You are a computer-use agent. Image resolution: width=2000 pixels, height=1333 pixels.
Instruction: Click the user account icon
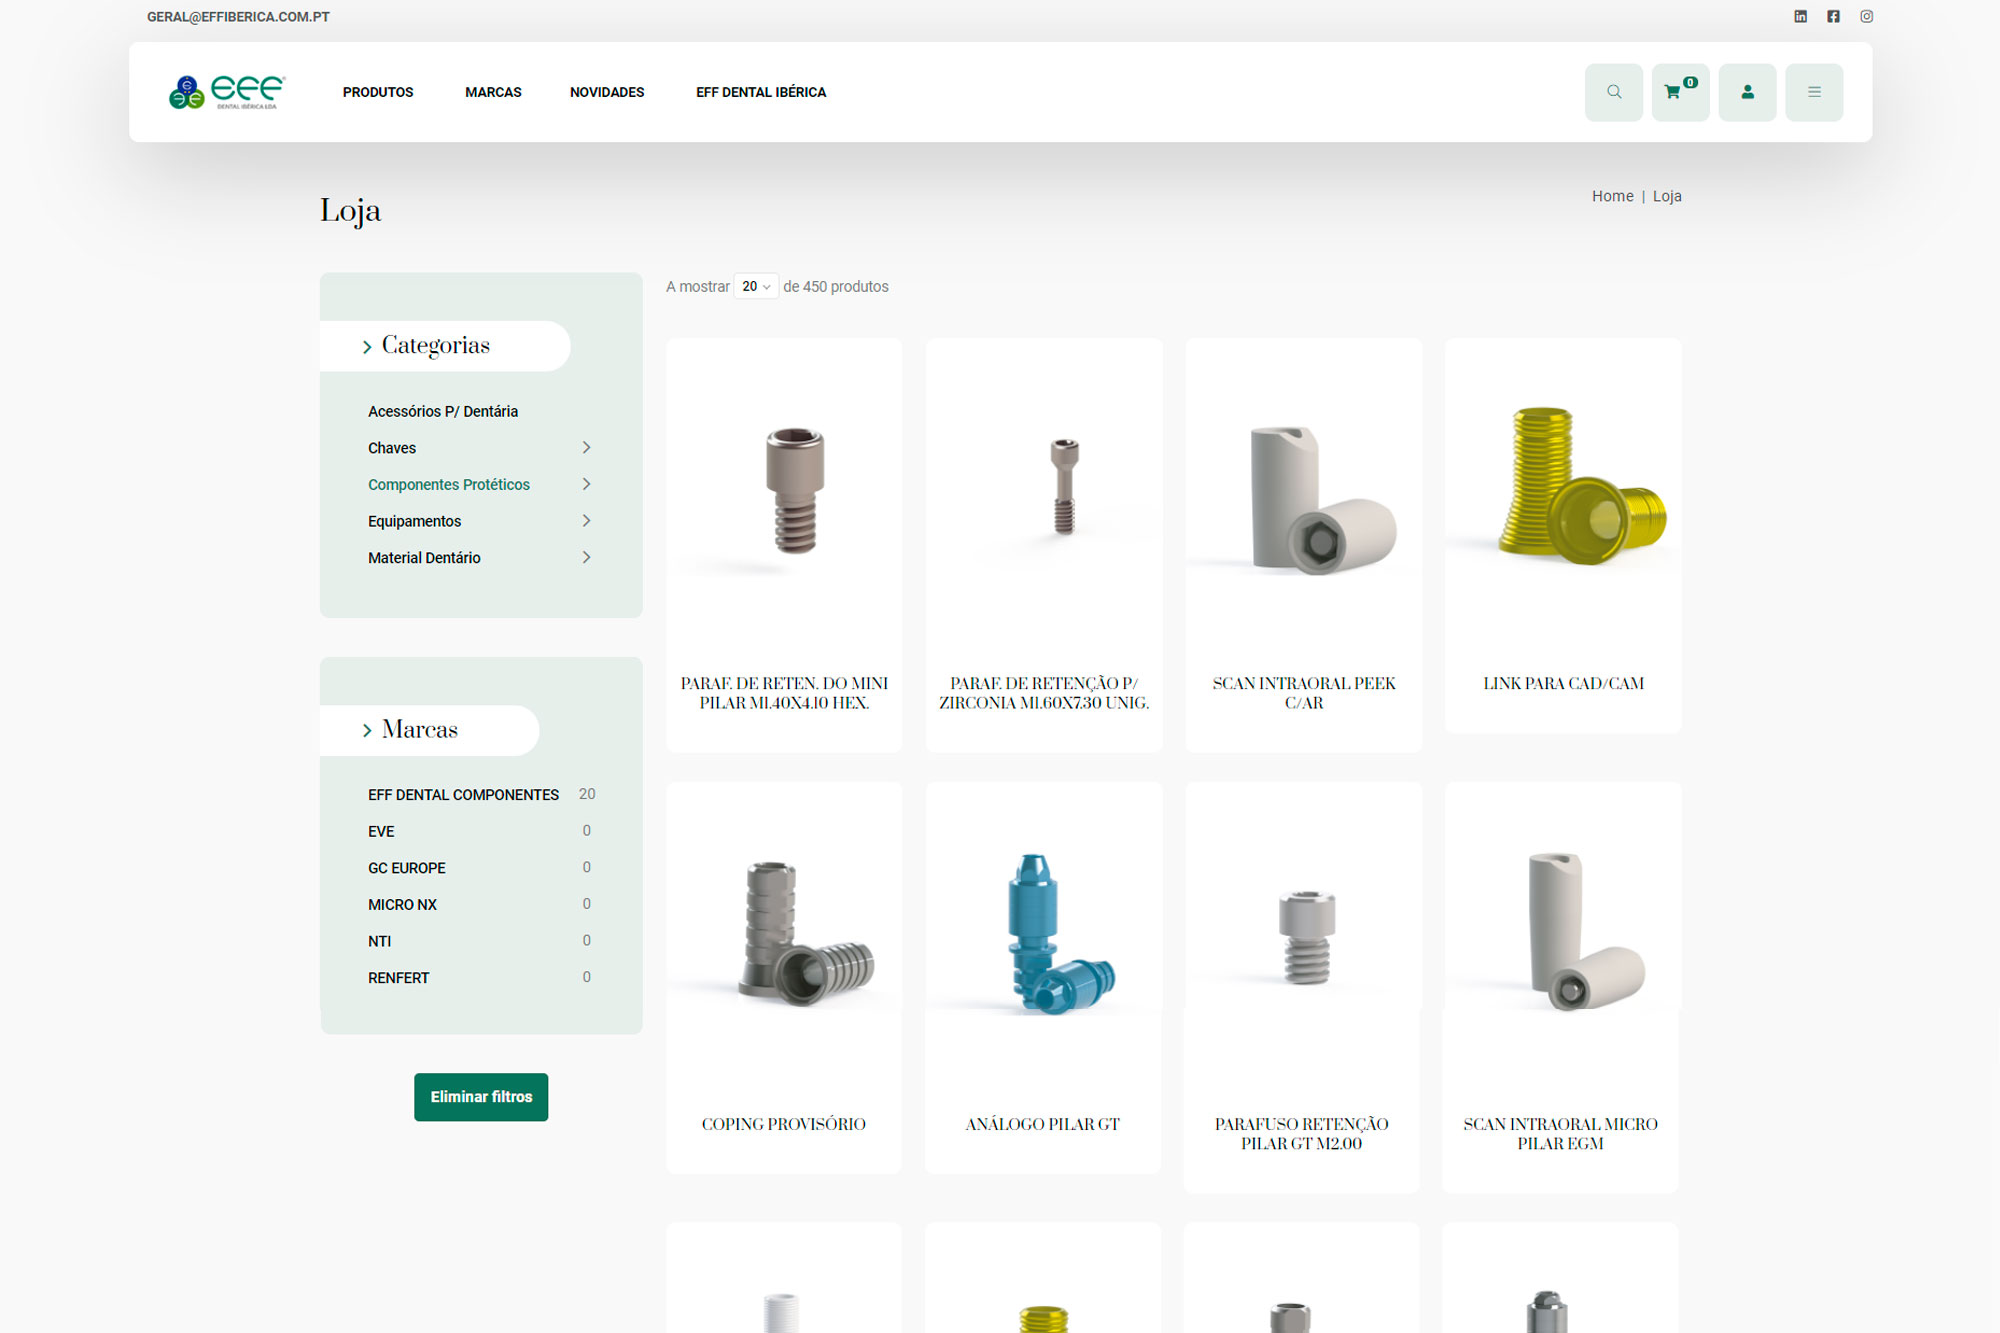(x=1747, y=92)
